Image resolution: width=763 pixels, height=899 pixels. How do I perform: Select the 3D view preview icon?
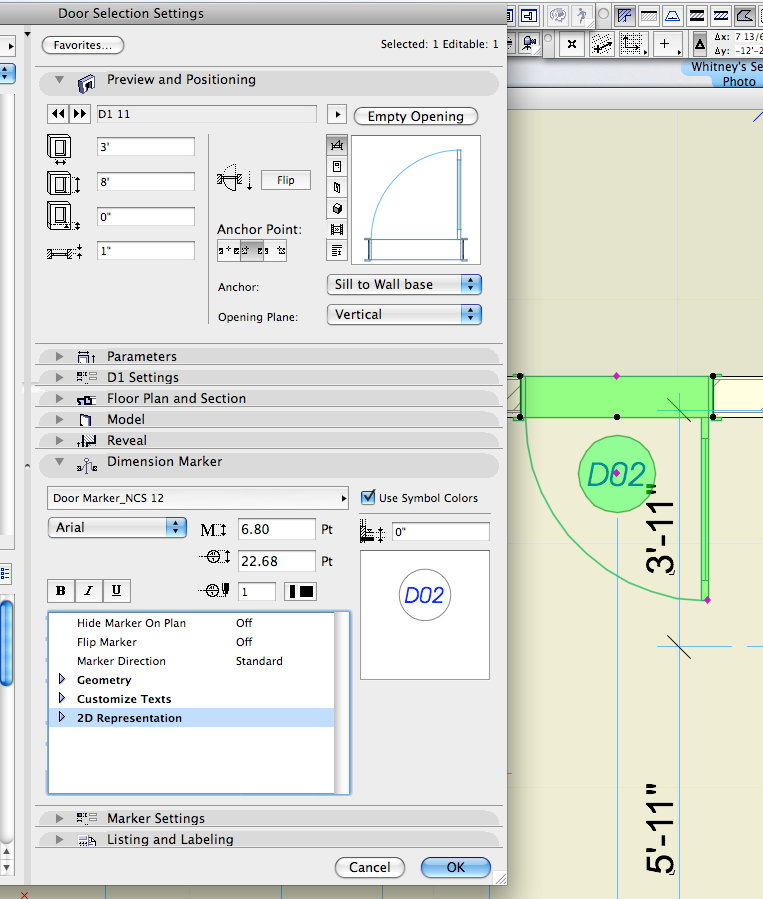point(337,208)
